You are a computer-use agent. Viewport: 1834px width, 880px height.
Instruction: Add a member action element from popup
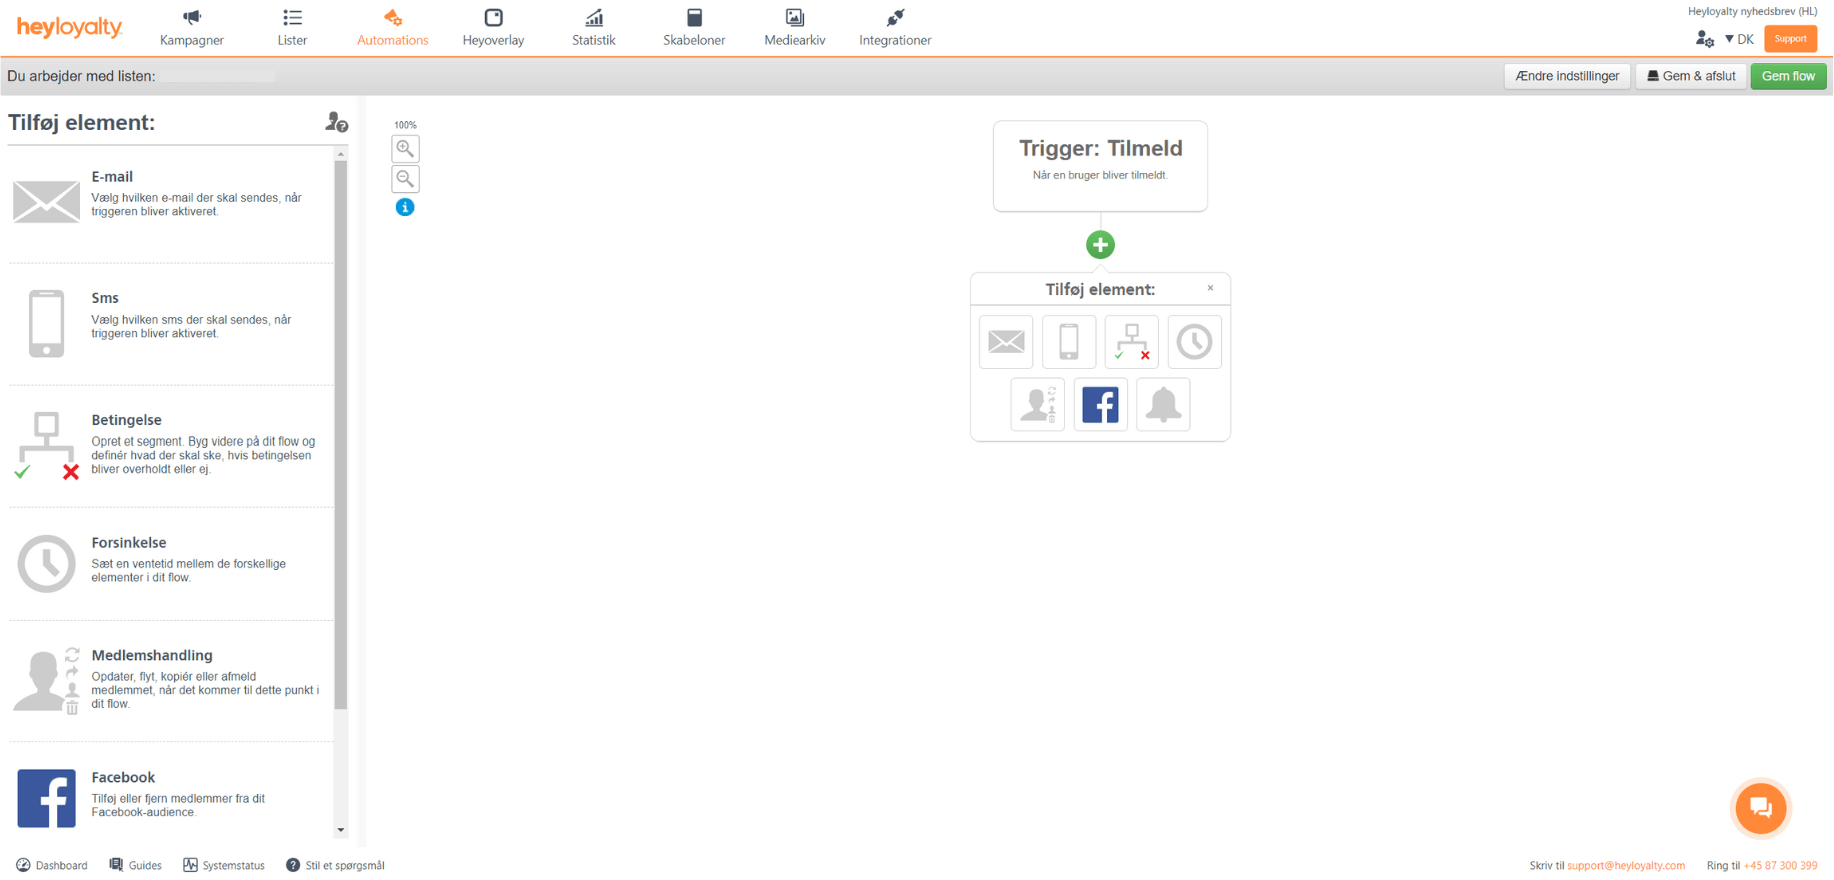point(1038,405)
